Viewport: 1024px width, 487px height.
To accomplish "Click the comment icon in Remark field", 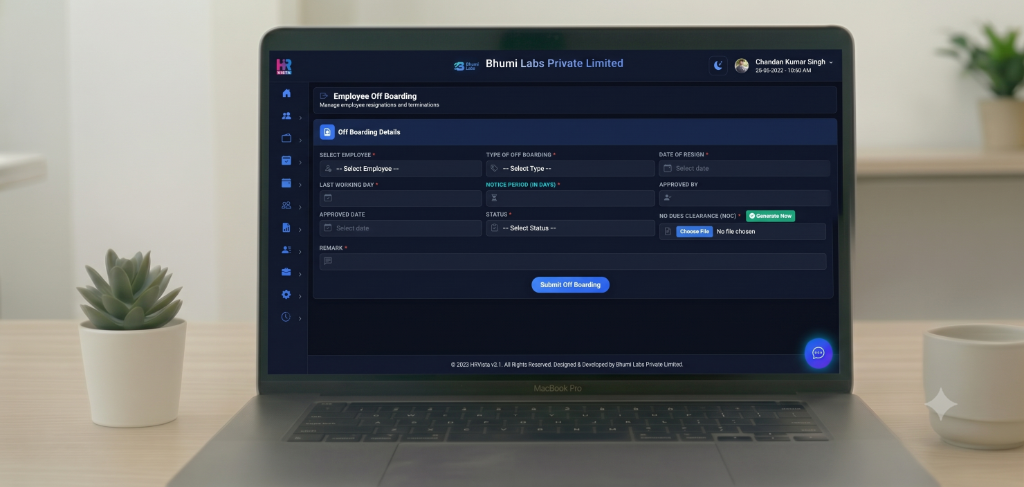I will tap(328, 261).
